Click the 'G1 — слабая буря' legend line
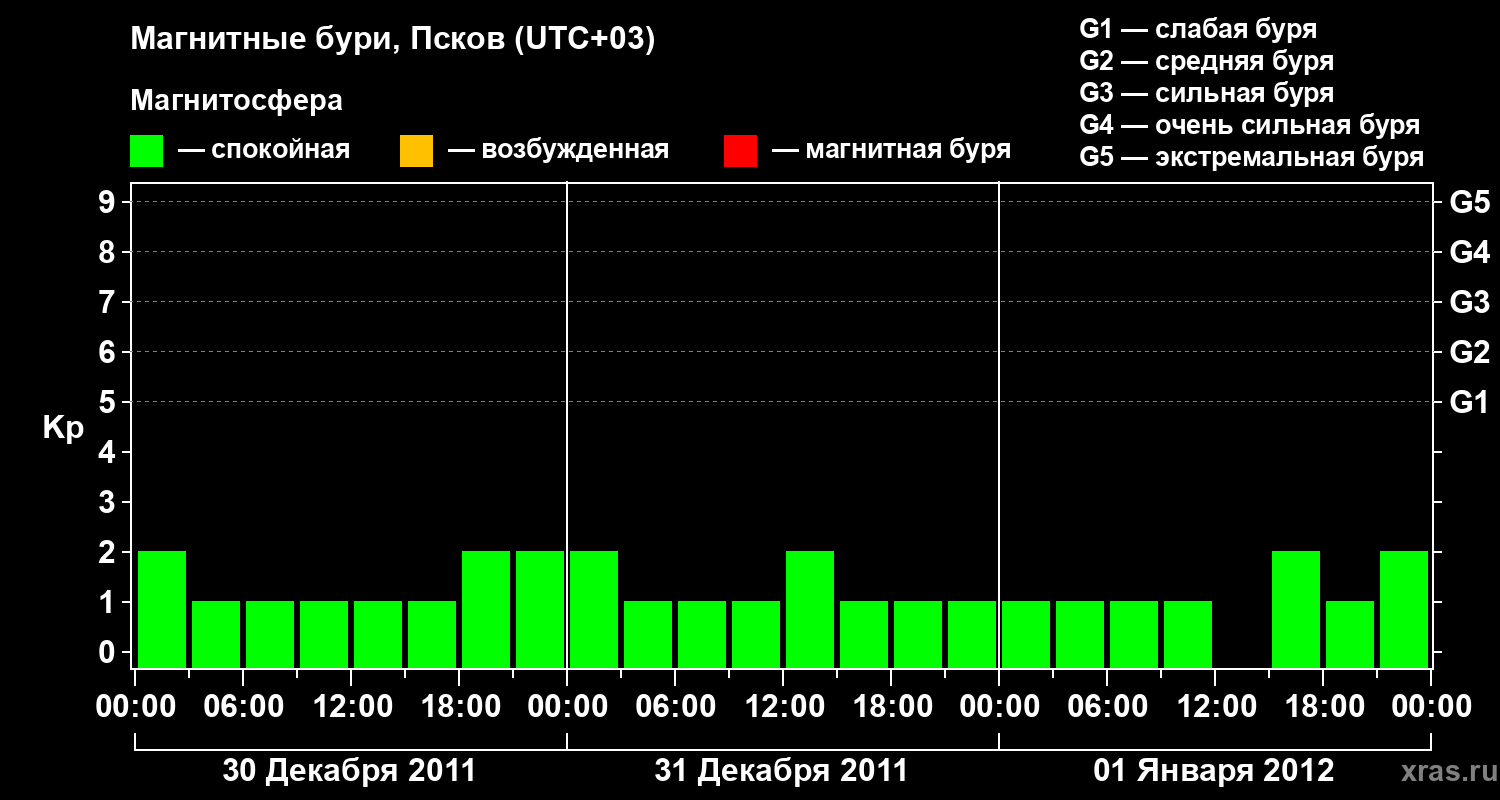 tap(1198, 29)
